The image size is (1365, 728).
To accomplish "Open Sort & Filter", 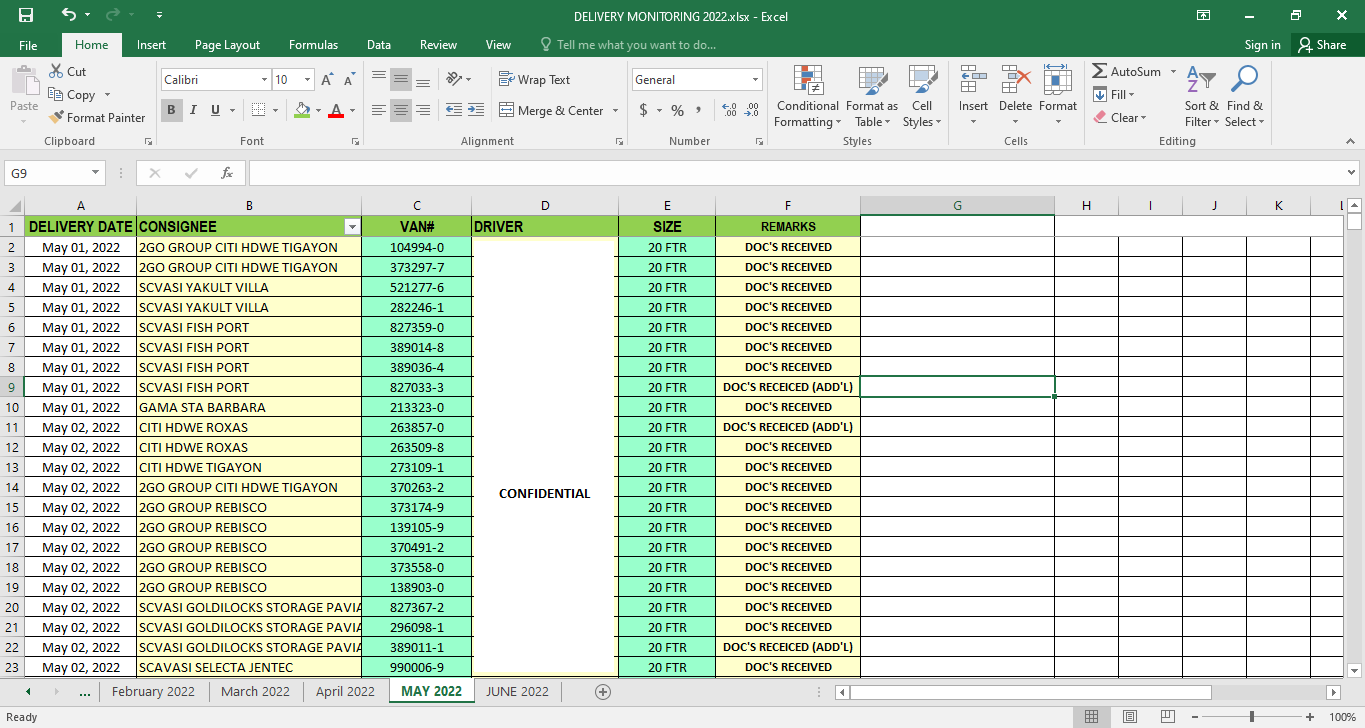I will [x=1201, y=96].
